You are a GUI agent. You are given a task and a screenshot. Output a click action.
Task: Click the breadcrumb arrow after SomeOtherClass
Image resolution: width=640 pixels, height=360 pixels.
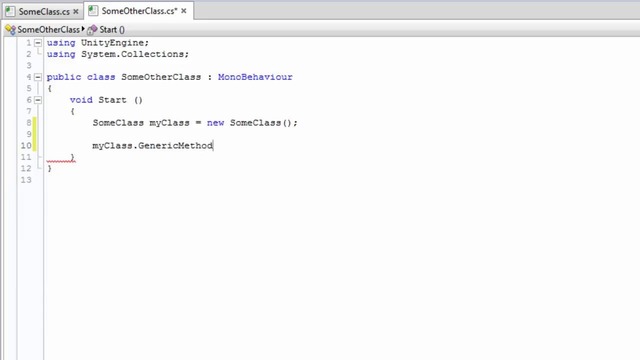[x=83, y=29]
